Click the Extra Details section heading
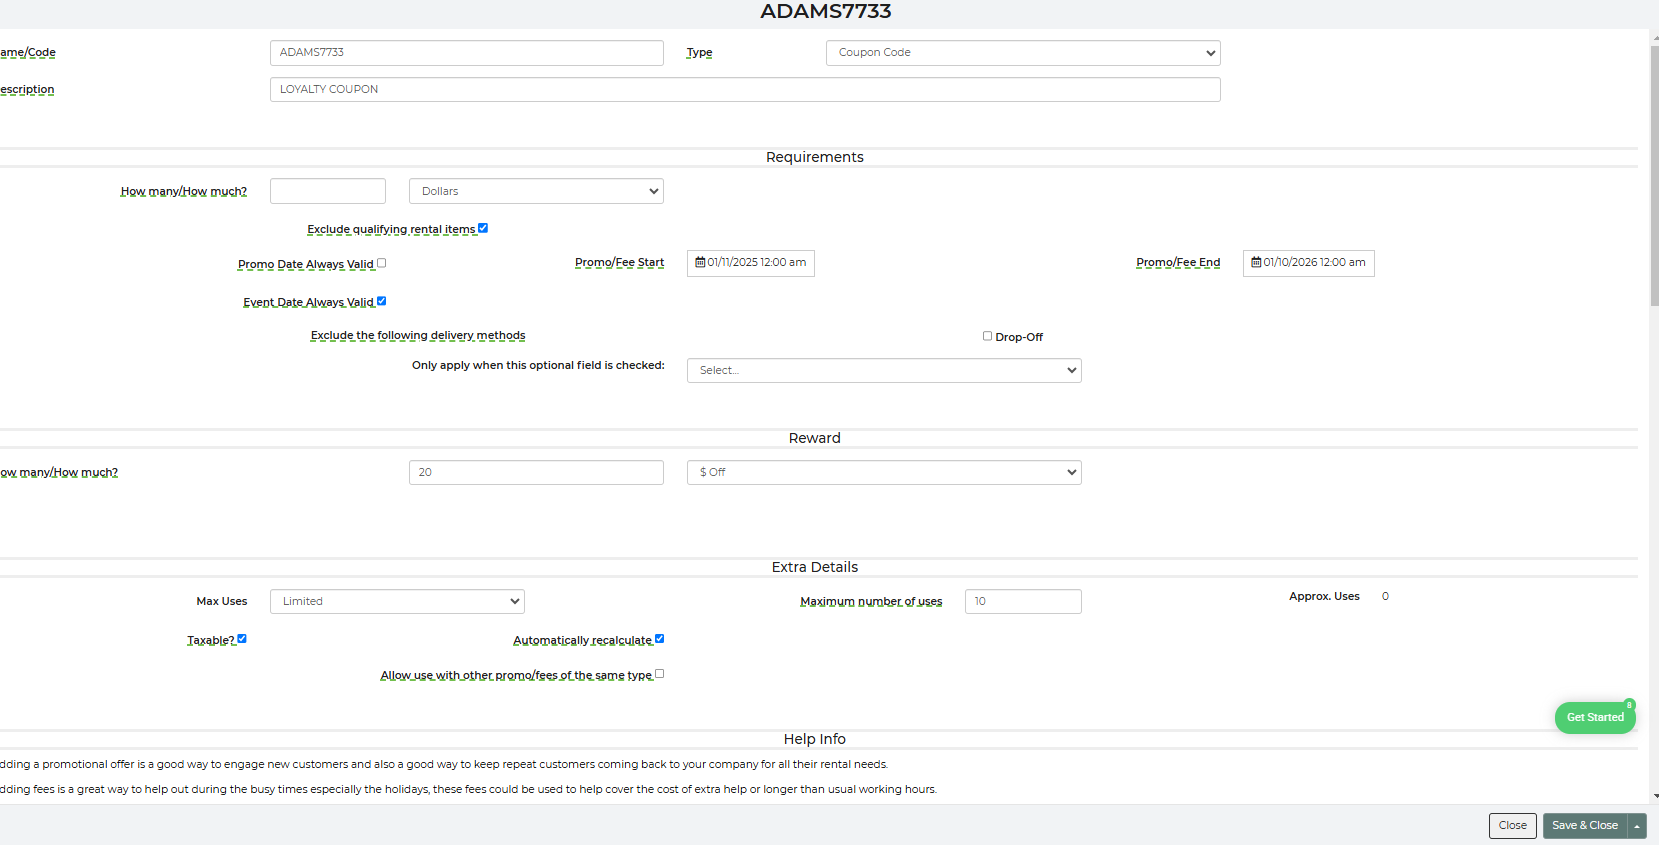1659x845 pixels. pos(815,567)
